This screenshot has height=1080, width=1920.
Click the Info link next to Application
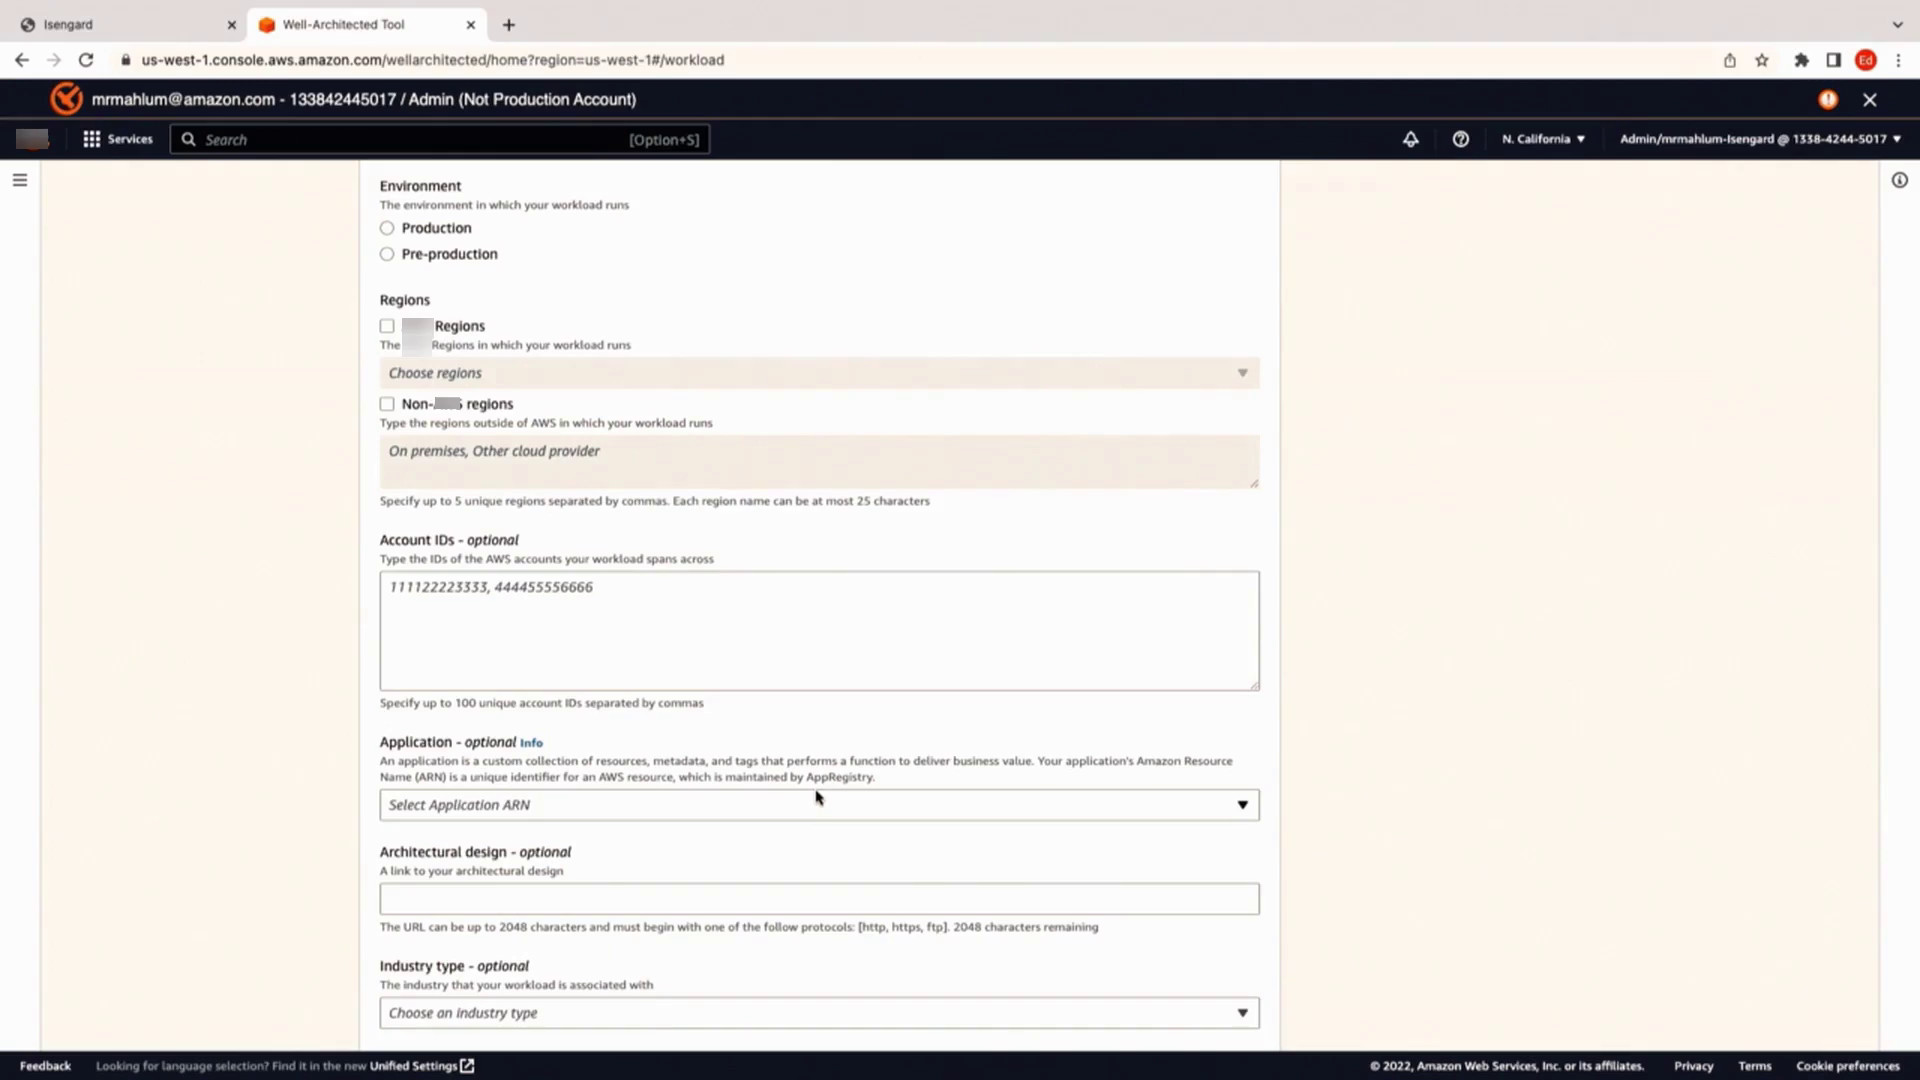tap(531, 743)
